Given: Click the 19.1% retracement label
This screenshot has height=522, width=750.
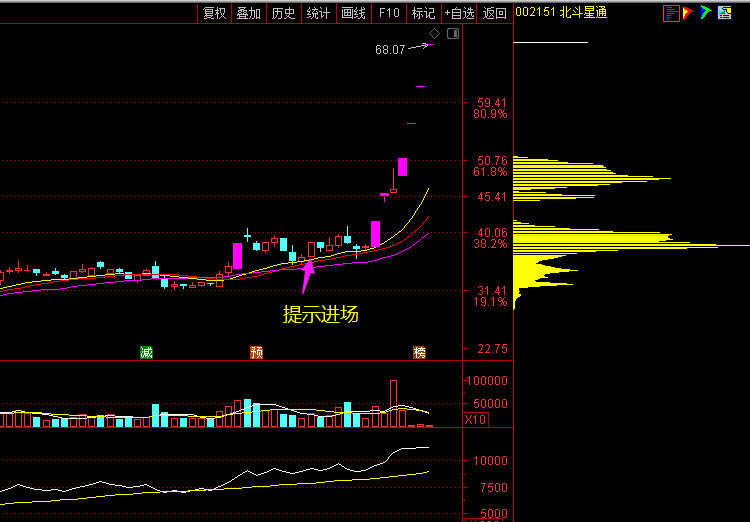Looking at the screenshot, I should pos(490,302).
